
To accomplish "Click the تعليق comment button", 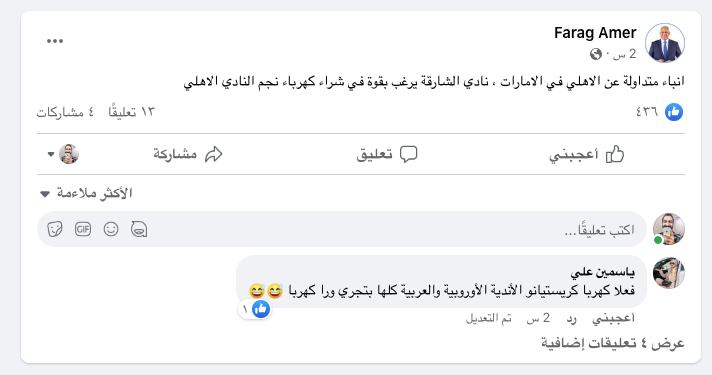I will point(387,154).
